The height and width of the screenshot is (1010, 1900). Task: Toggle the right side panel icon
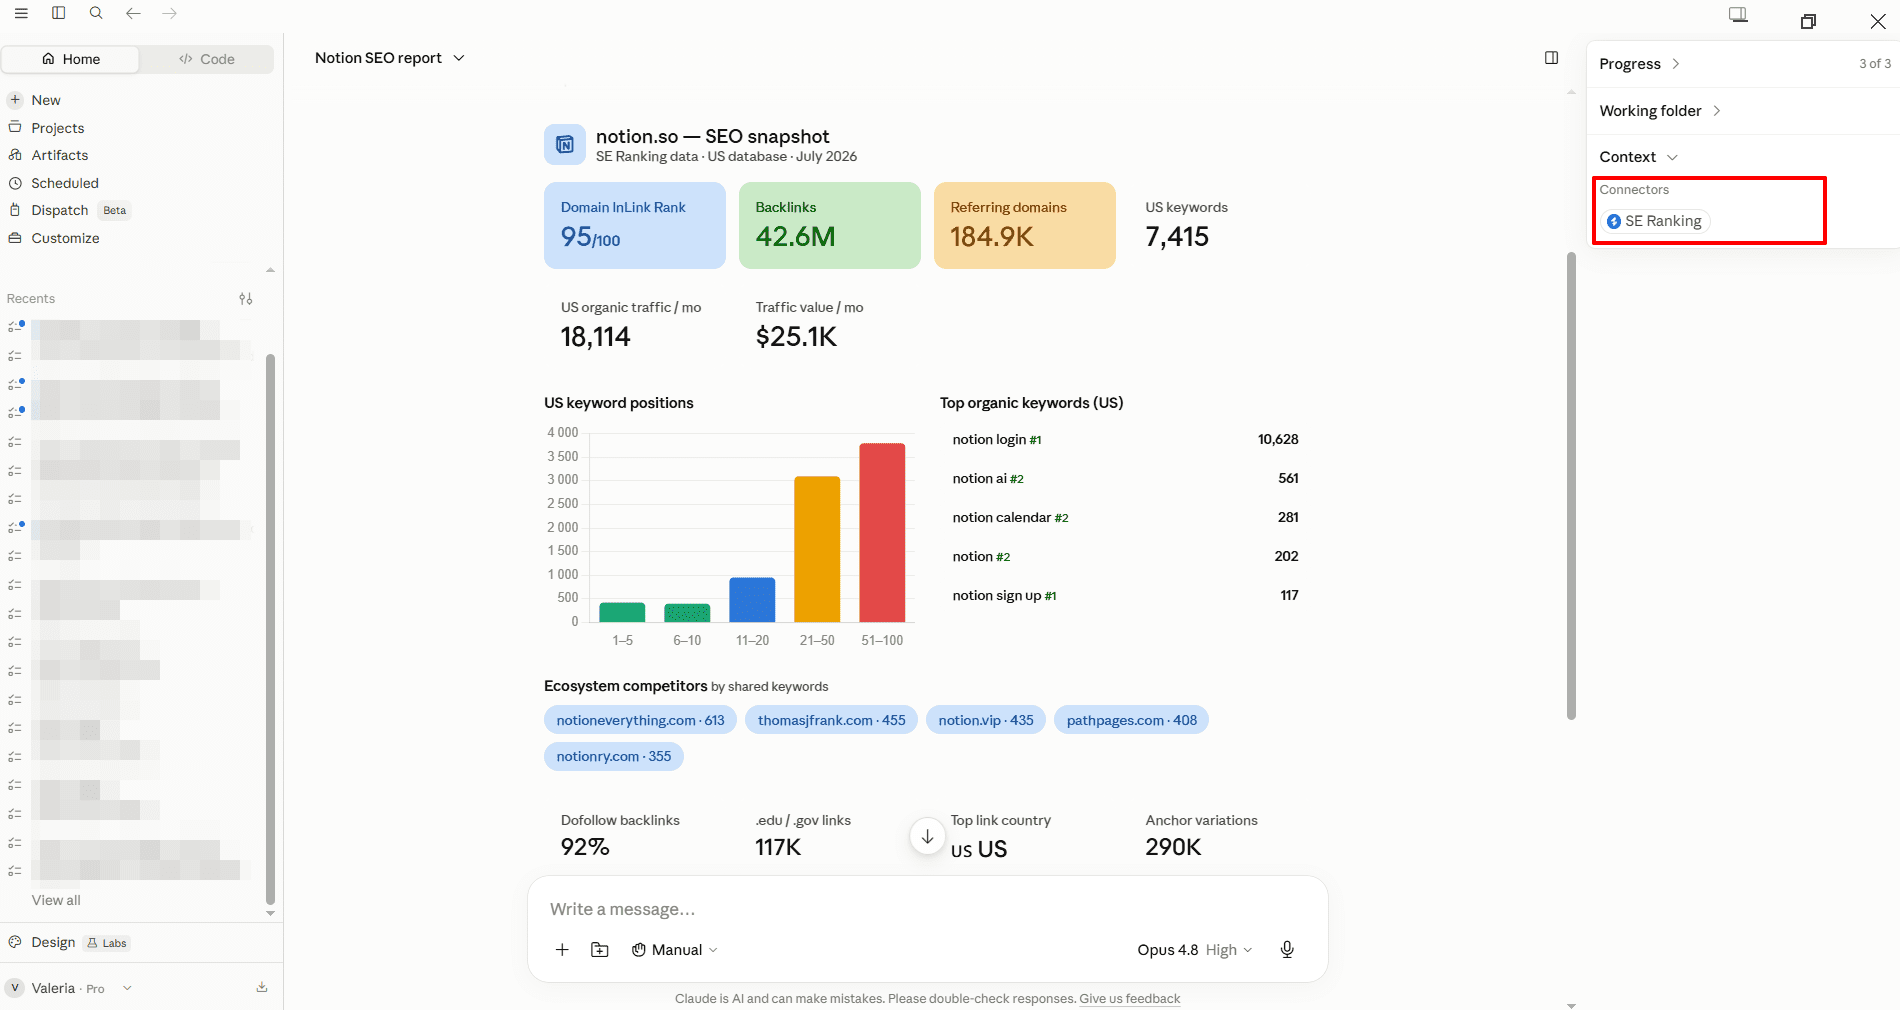pos(1551,58)
